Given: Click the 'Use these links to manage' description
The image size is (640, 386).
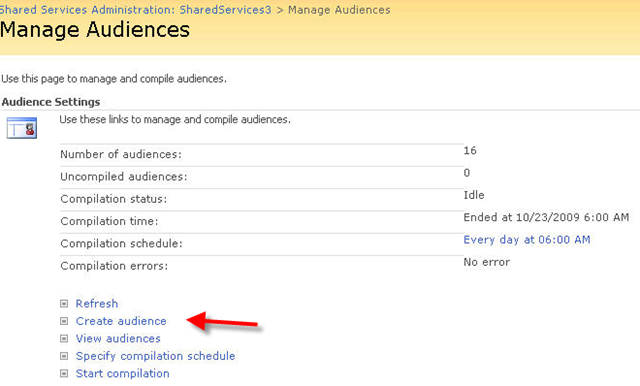Looking at the screenshot, I should tap(175, 120).
